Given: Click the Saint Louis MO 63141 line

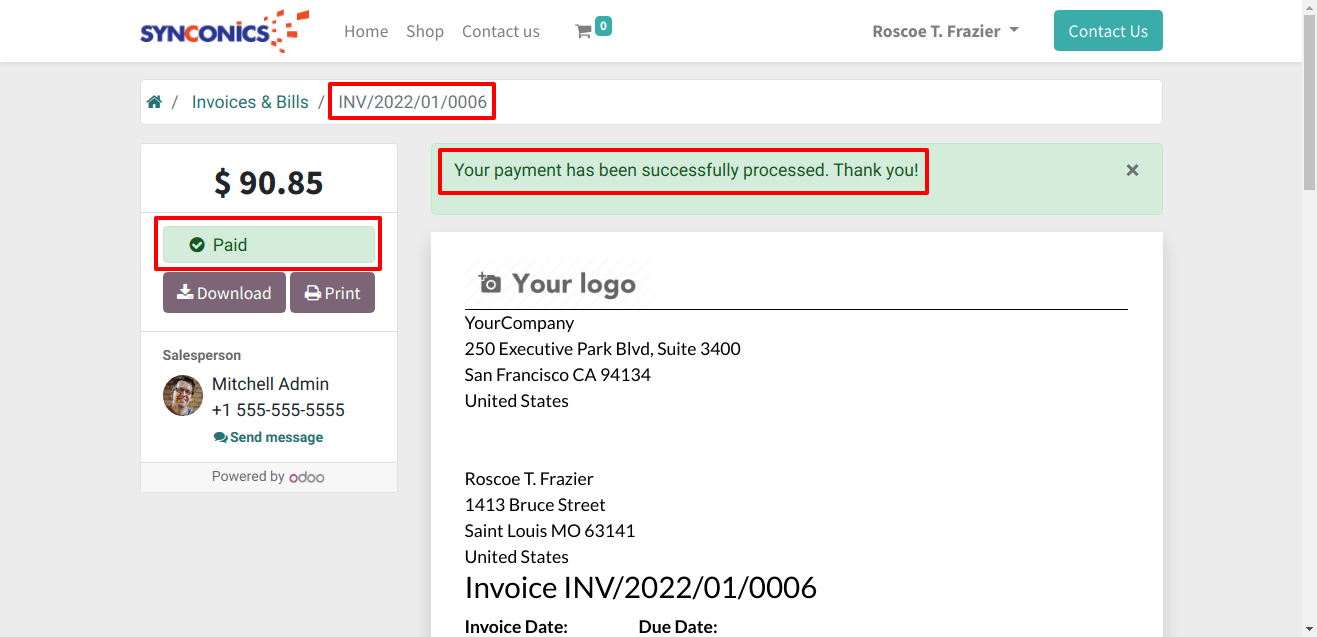Looking at the screenshot, I should click(x=550, y=531).
